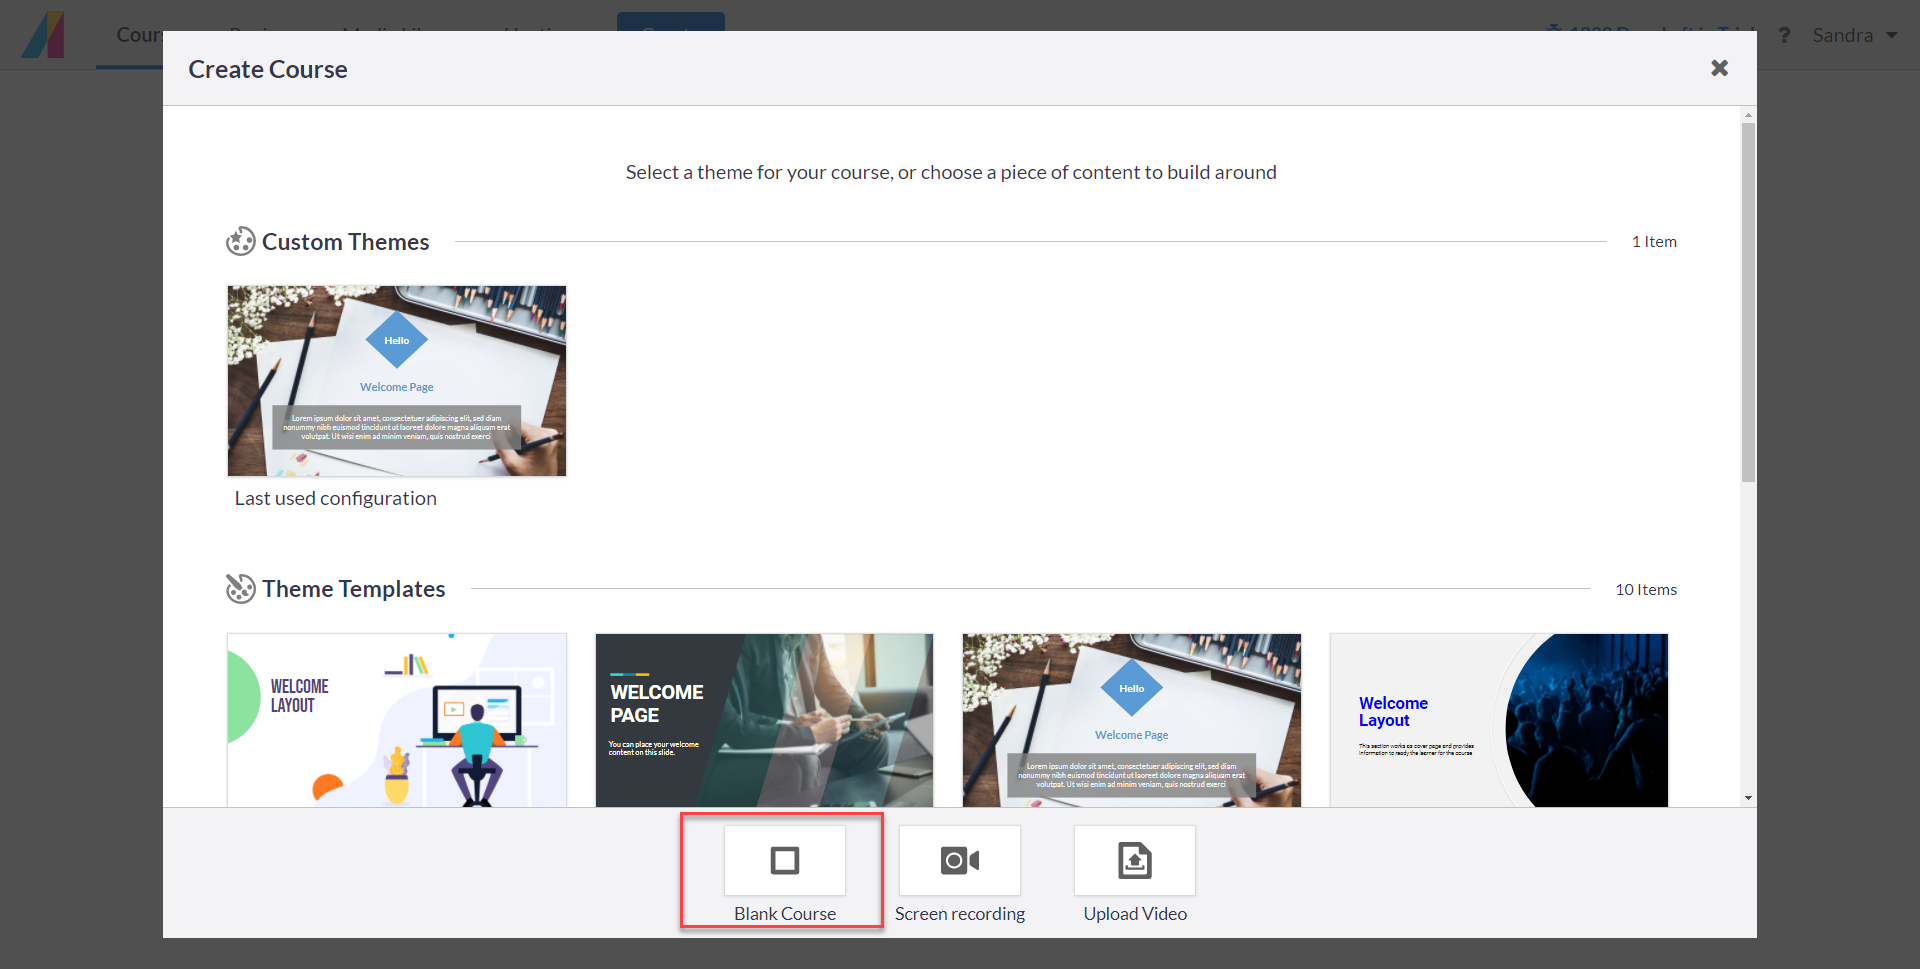Image resolution: width=1920 pixels, height=969 pixels.
Task: Select the Blank Course option
Action: [x=783, y=870]
